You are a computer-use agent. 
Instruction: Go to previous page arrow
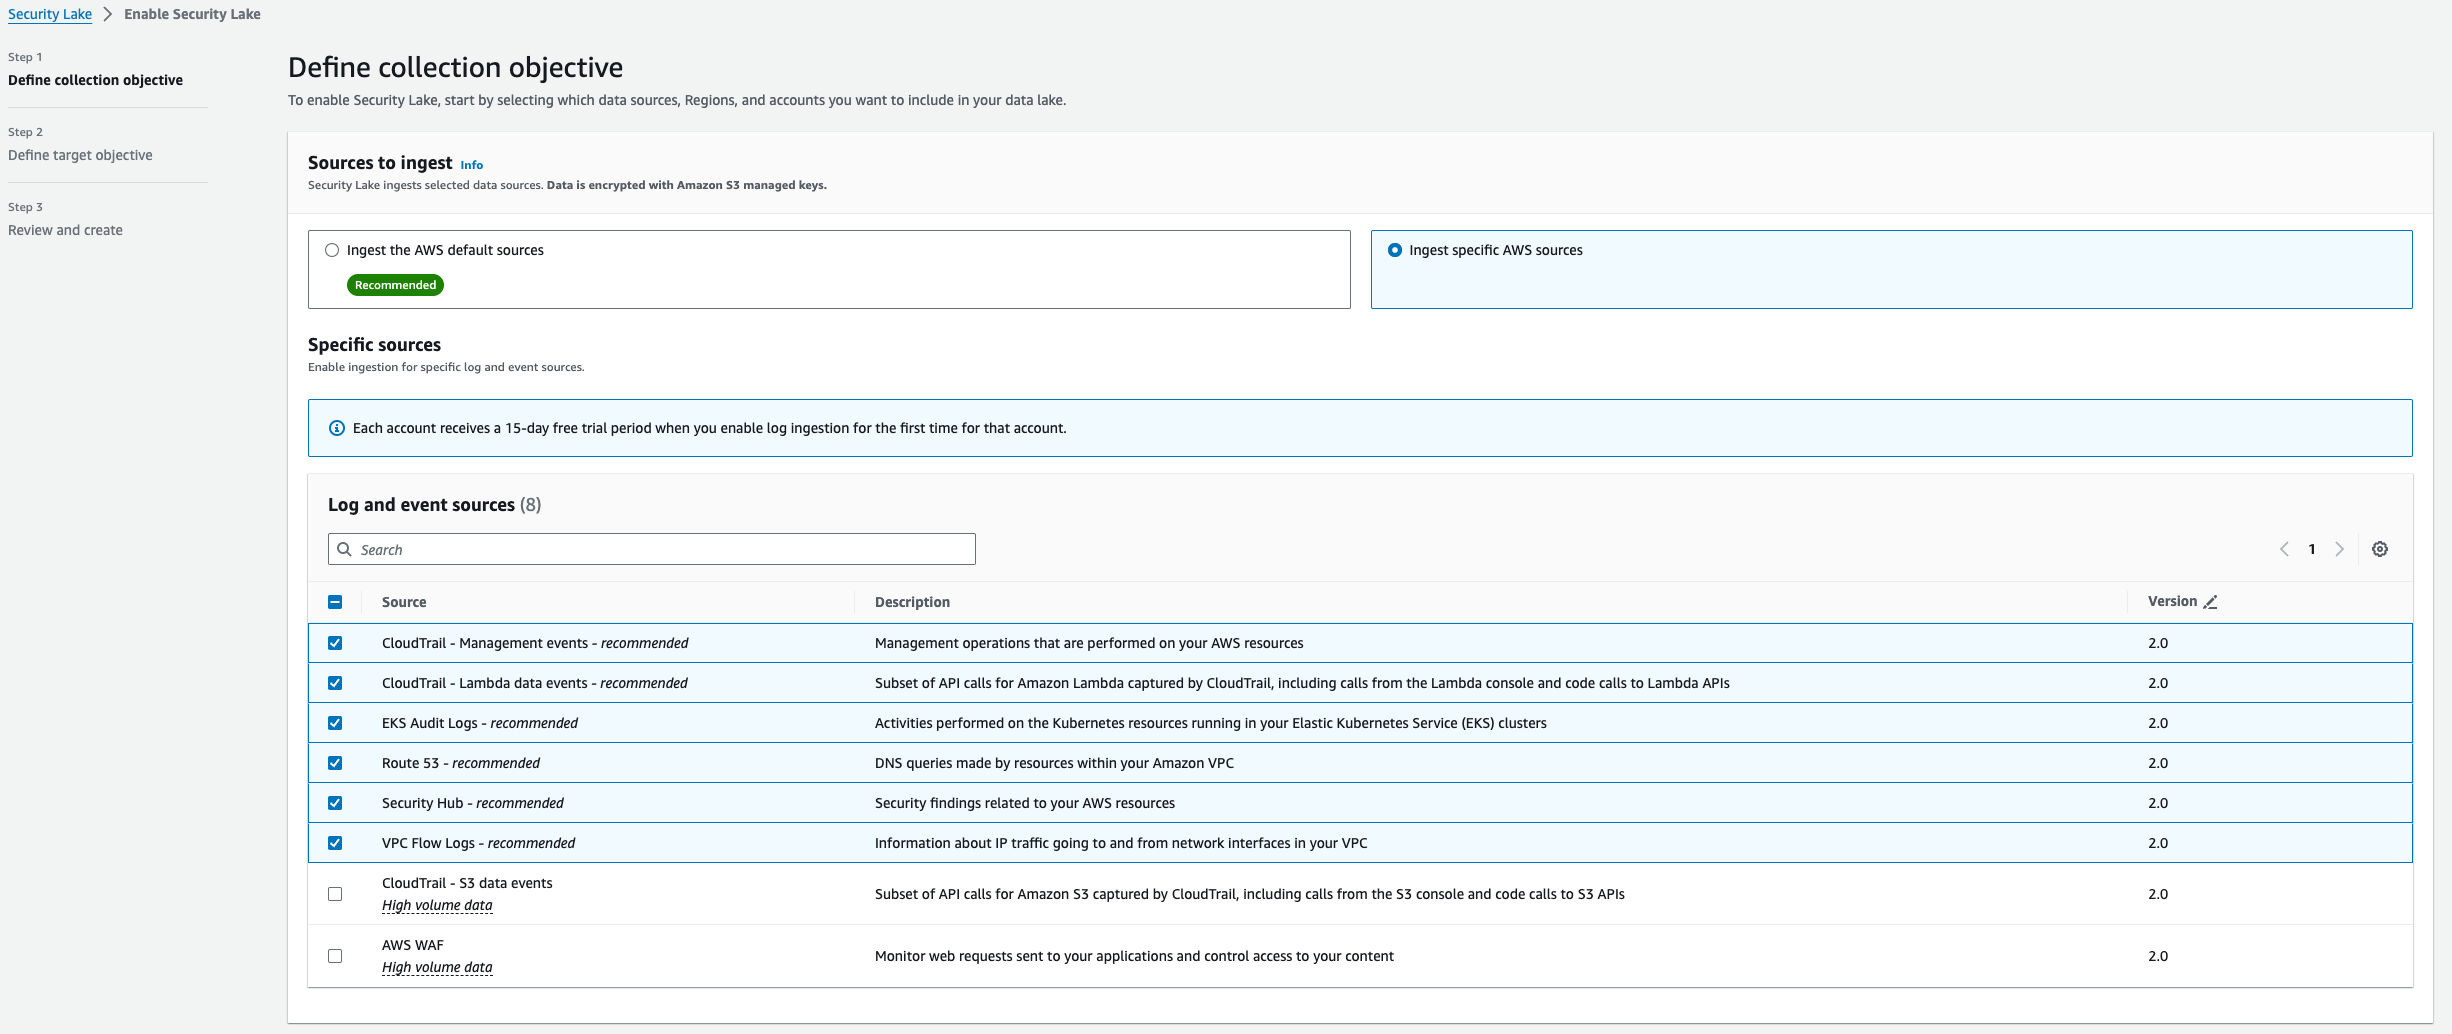(2284, 549)
